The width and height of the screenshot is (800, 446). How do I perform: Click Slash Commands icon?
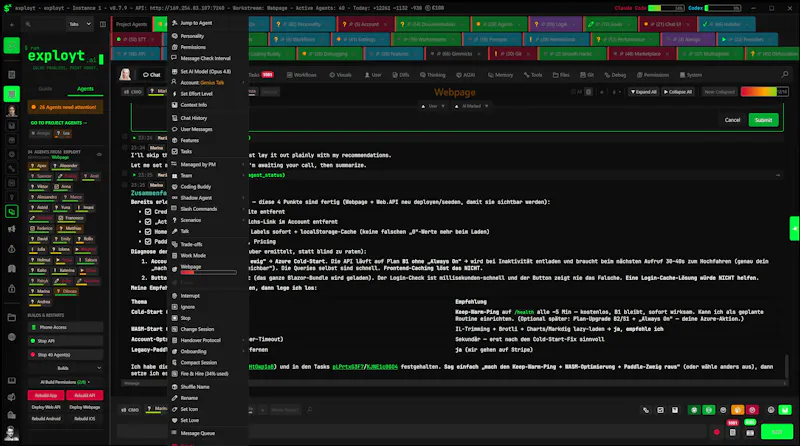coord(174,209)
